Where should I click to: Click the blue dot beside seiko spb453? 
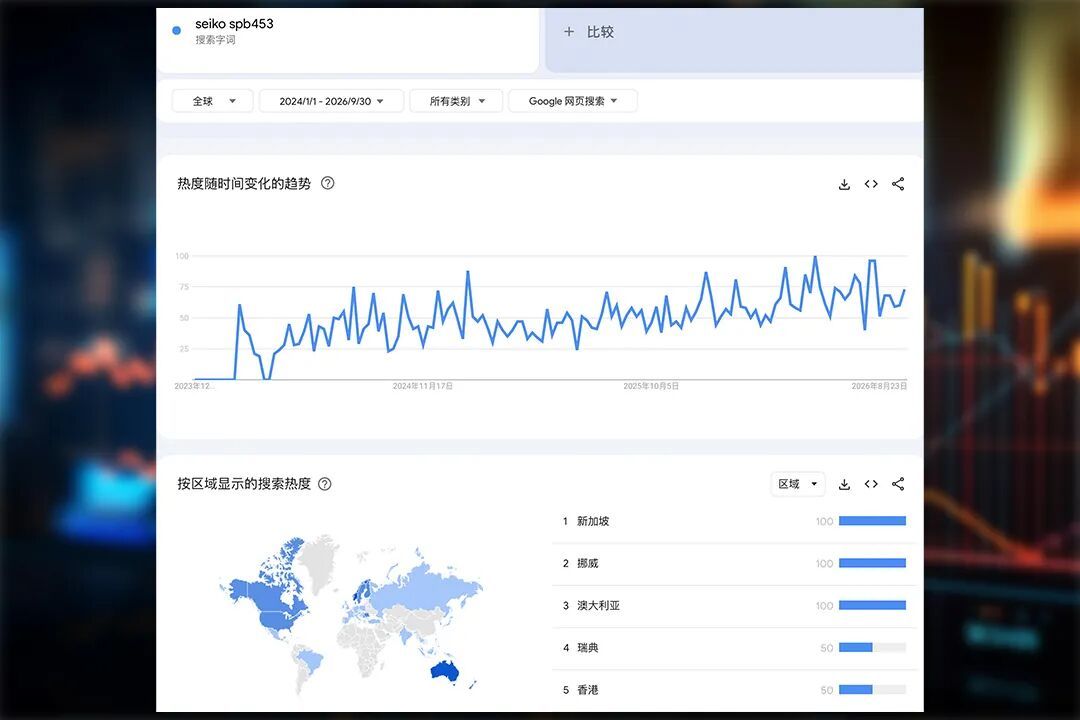[176, 30]
